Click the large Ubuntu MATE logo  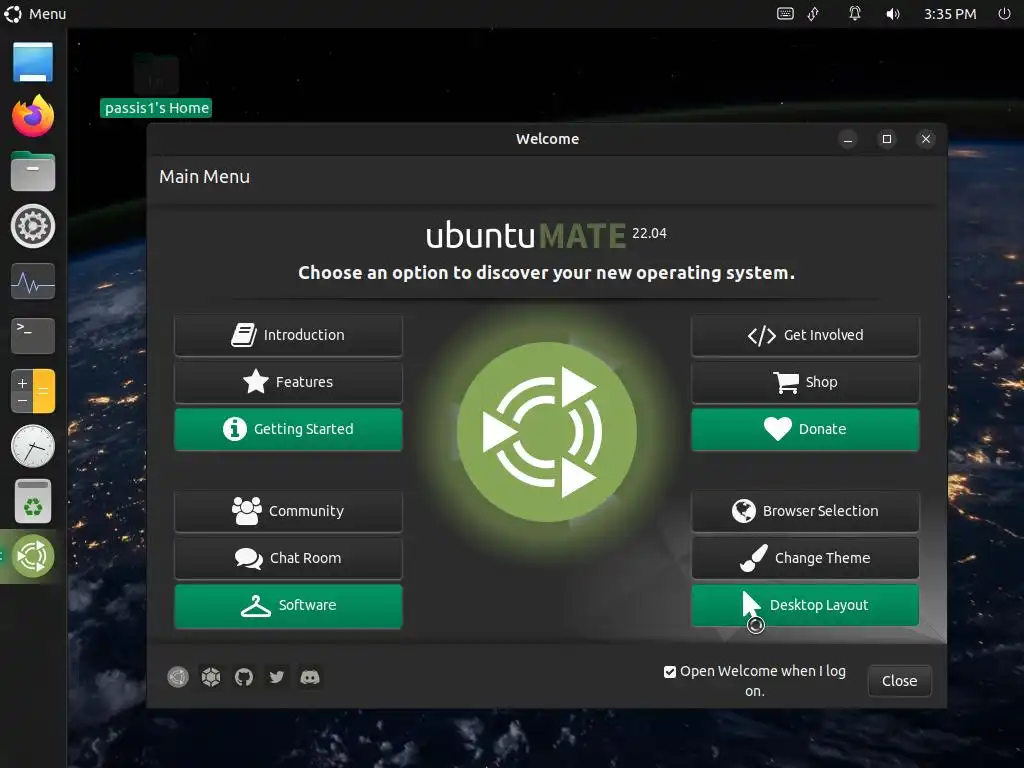pyautogui.click(x=547, y=432)
